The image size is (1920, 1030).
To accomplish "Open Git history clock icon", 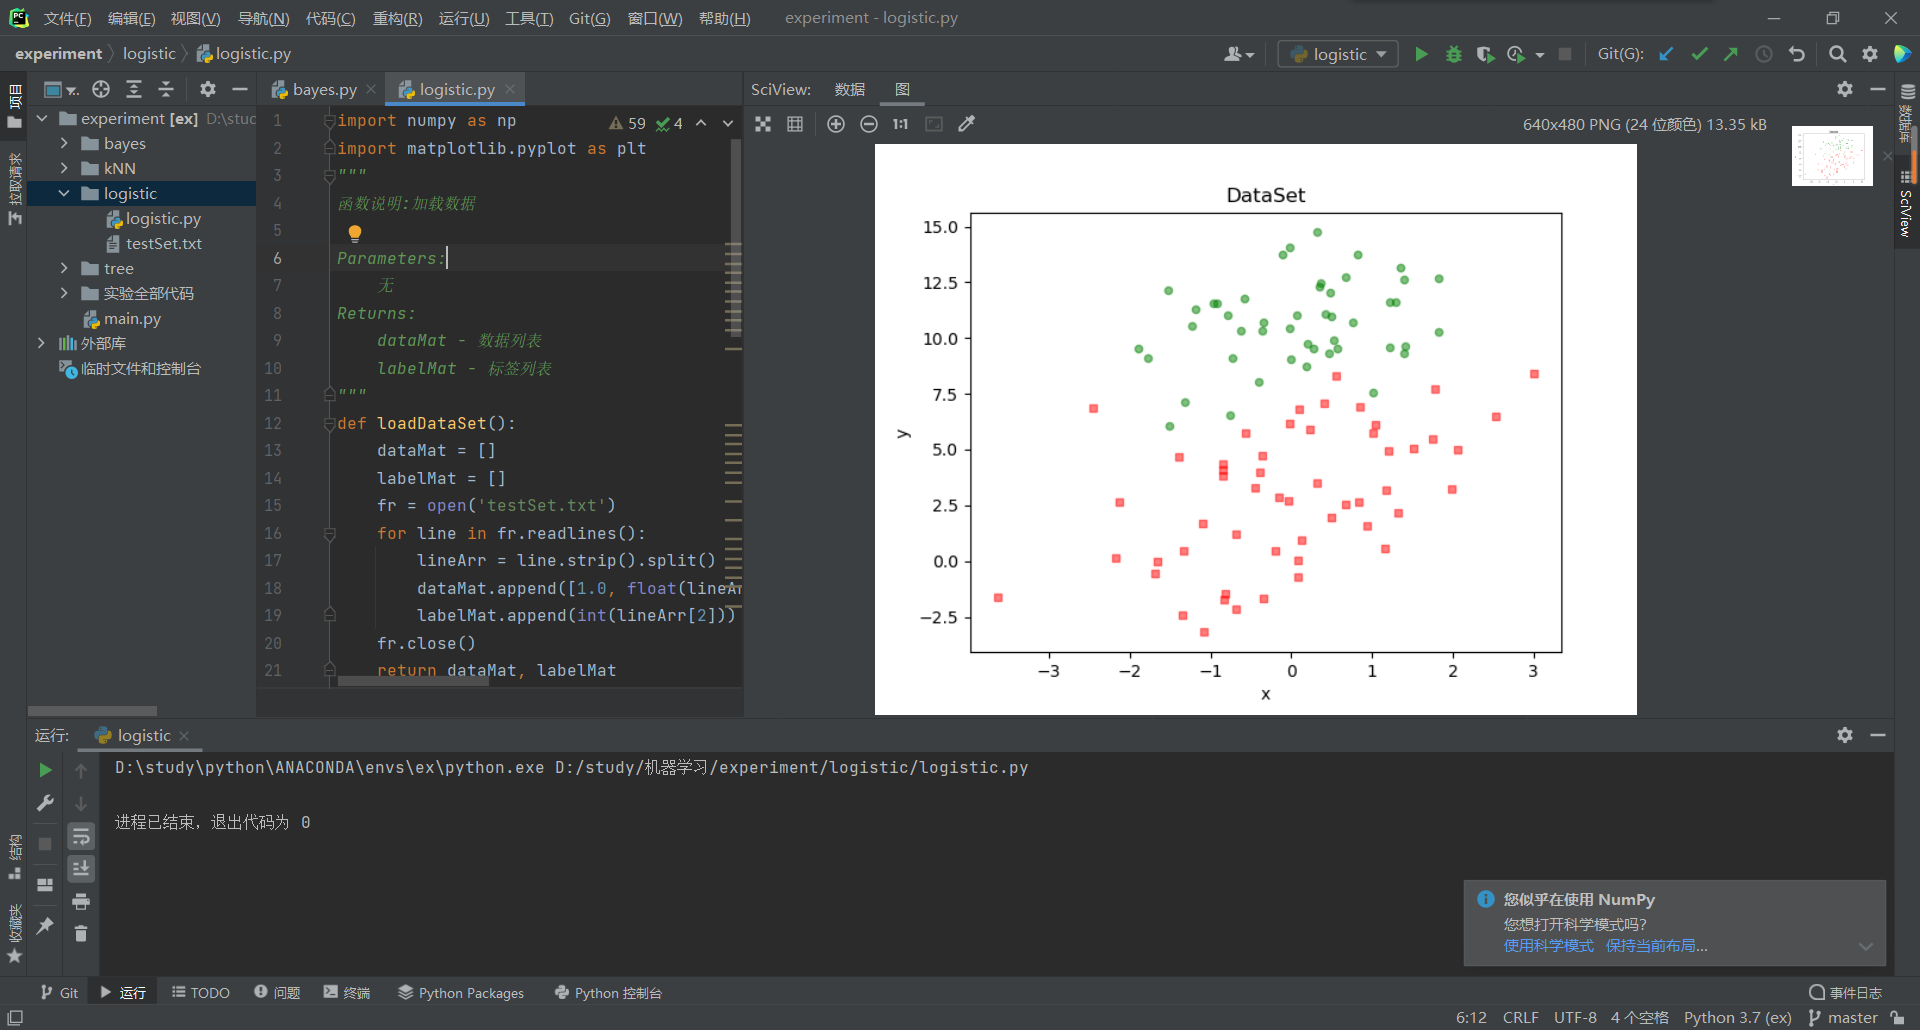I will [x=1764, y=54].
